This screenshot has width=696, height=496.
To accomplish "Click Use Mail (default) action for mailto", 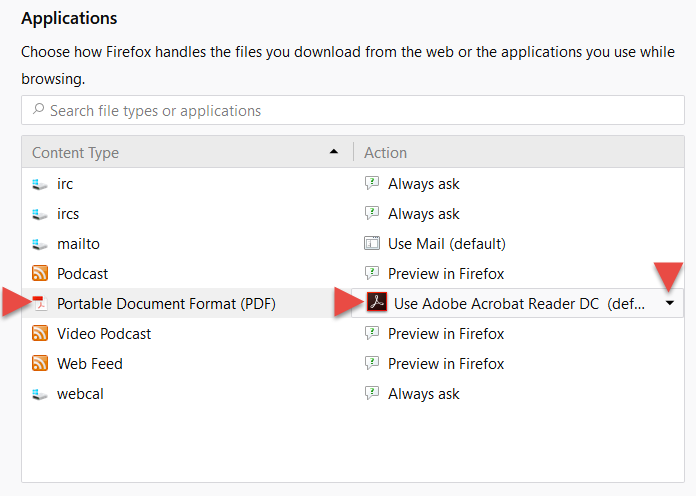I will (x=447, y=244).
